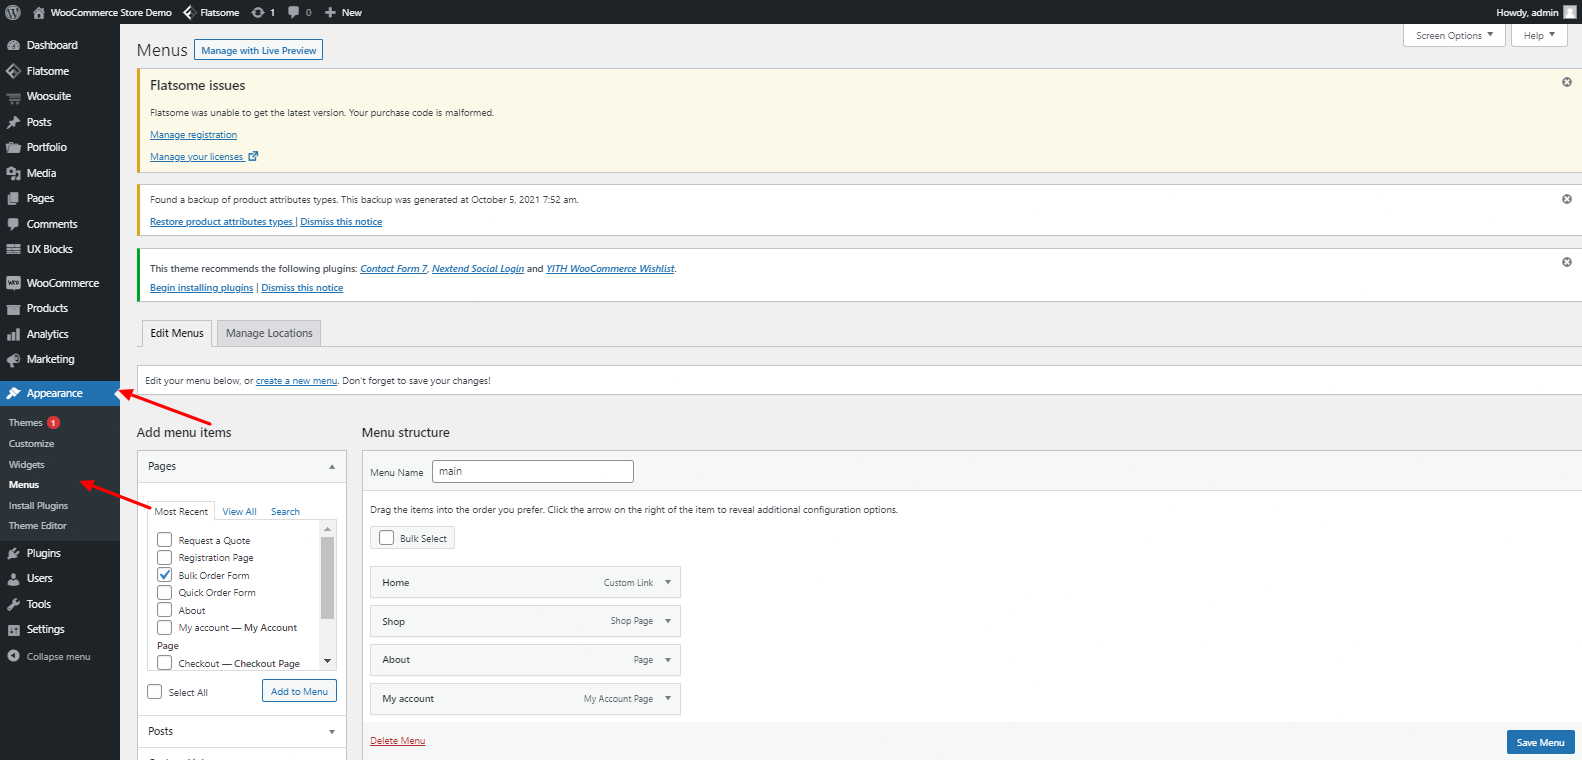Open the comments bubble icon in admin bar

point(294,12)
